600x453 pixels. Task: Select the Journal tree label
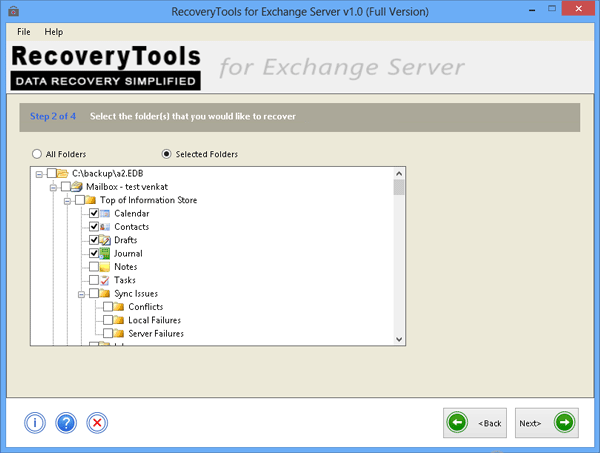pos(128,253)
